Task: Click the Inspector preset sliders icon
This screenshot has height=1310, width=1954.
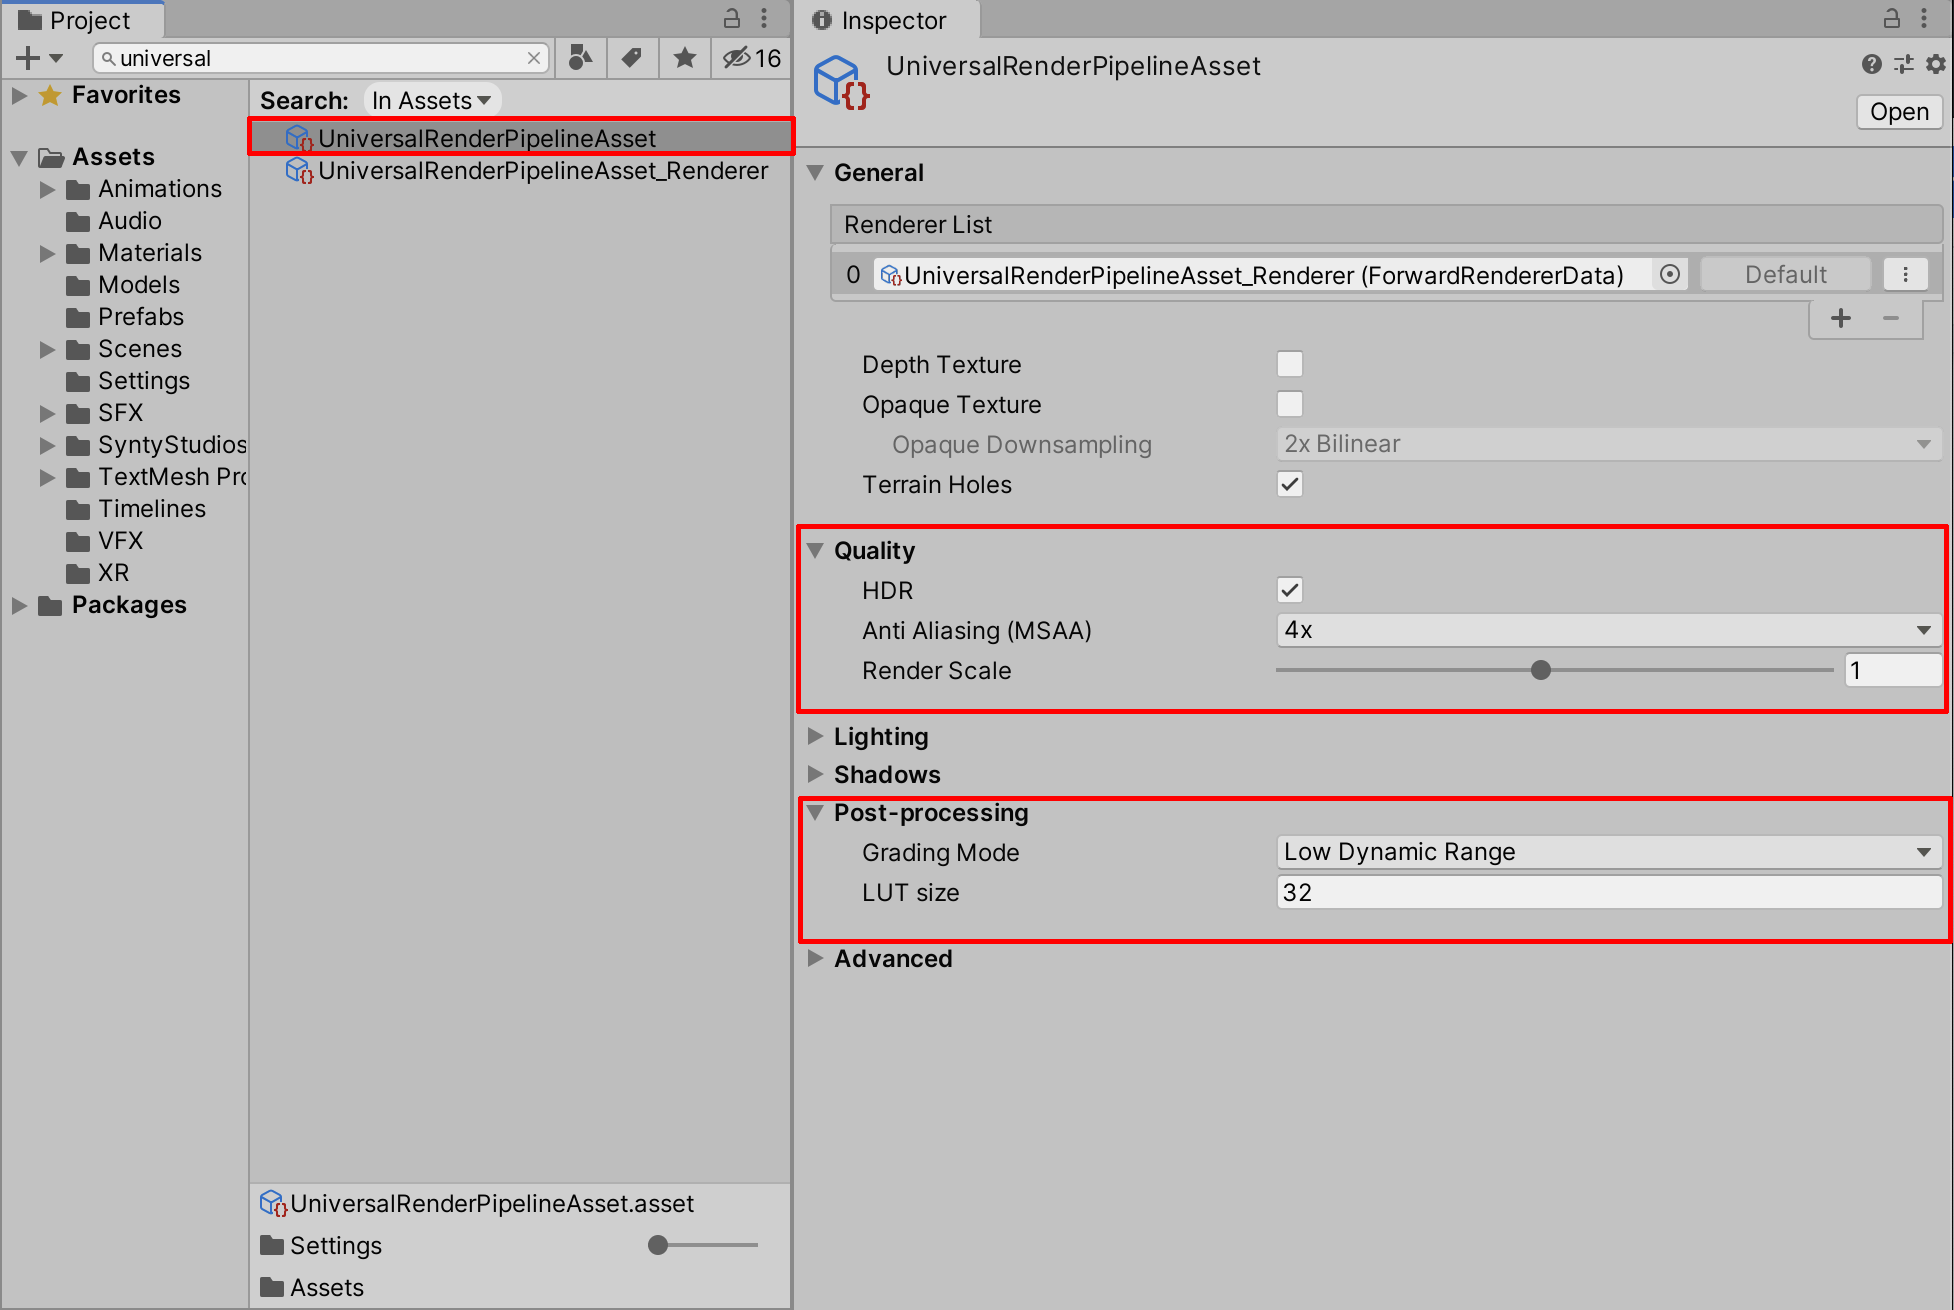Action: (x=1904, y=64)
